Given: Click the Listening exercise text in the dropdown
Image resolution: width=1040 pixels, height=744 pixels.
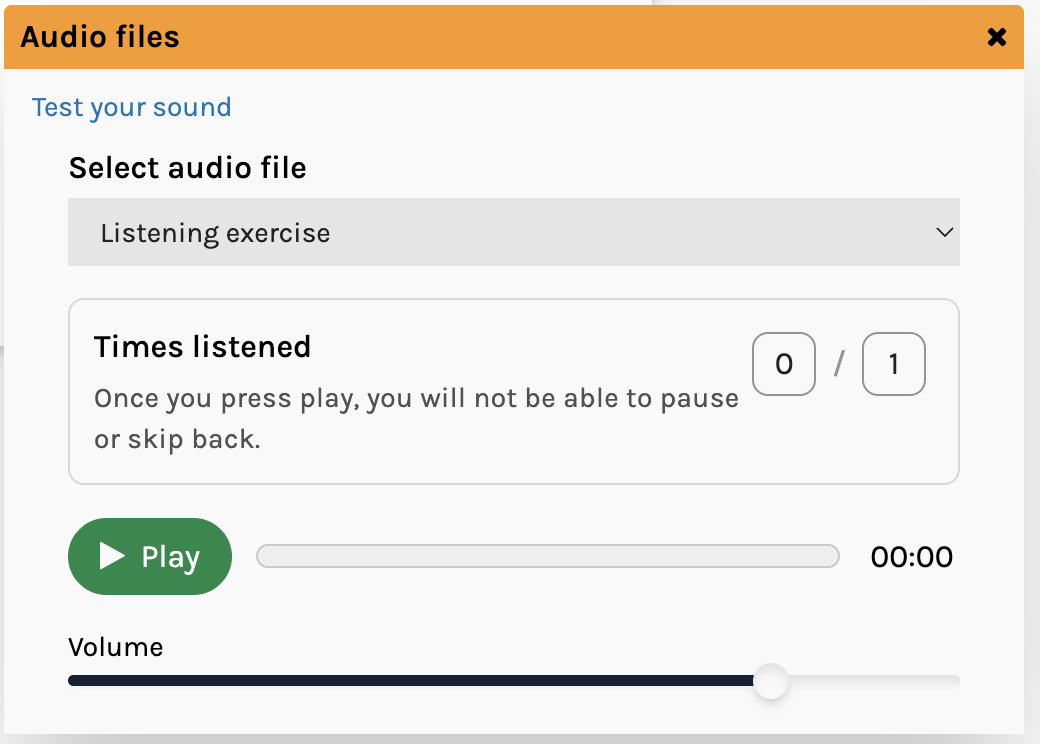Looking at the screenshot, I should (x=215, y=233).
